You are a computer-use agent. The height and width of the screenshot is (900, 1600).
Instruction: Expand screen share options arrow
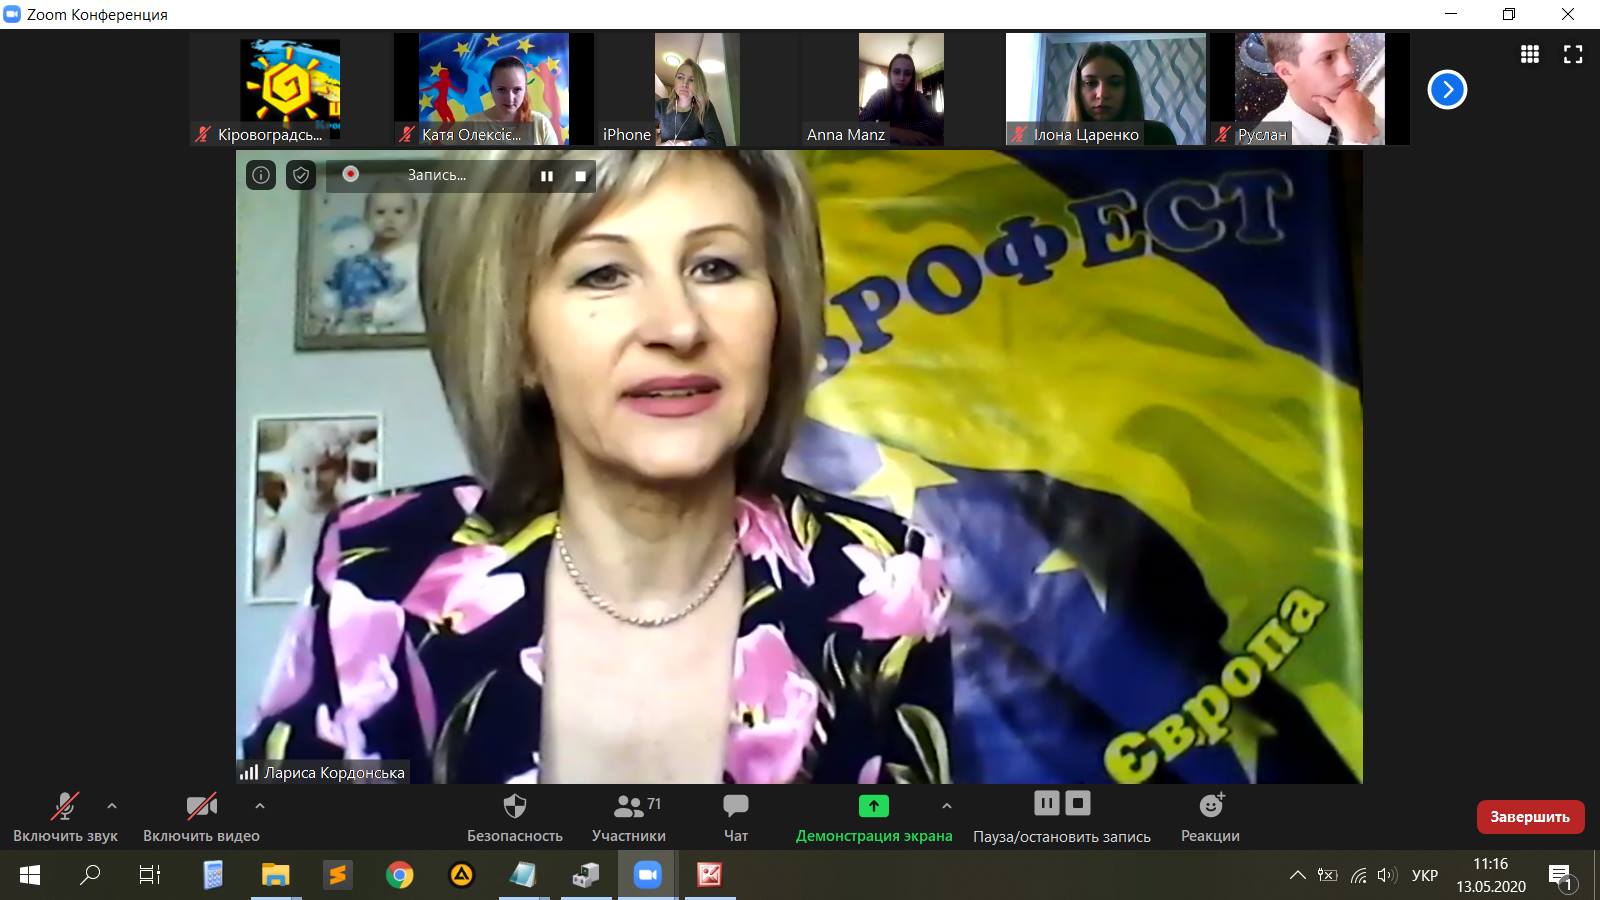pyautogui.click(x=947, y=805)
